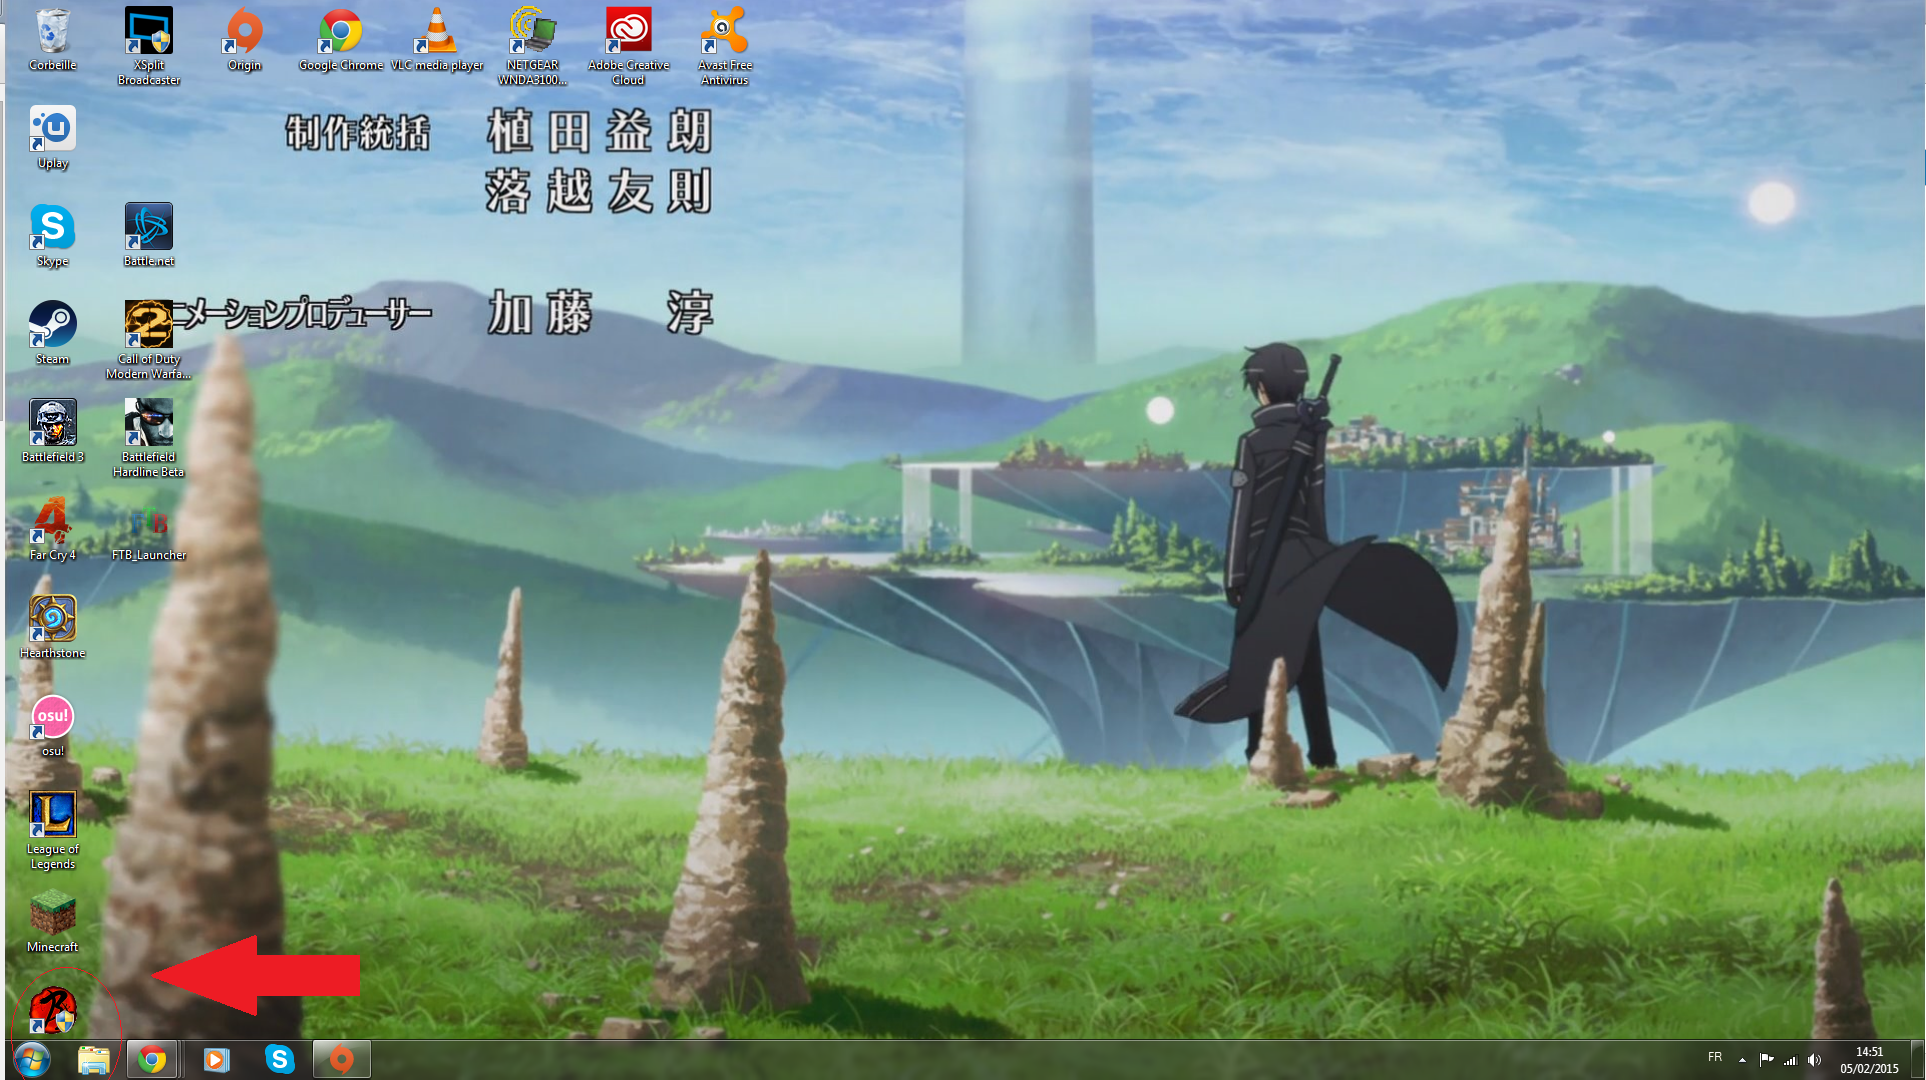
Task: Switch to Chrome in the taskbar
Action: [x=152, y=1059]
